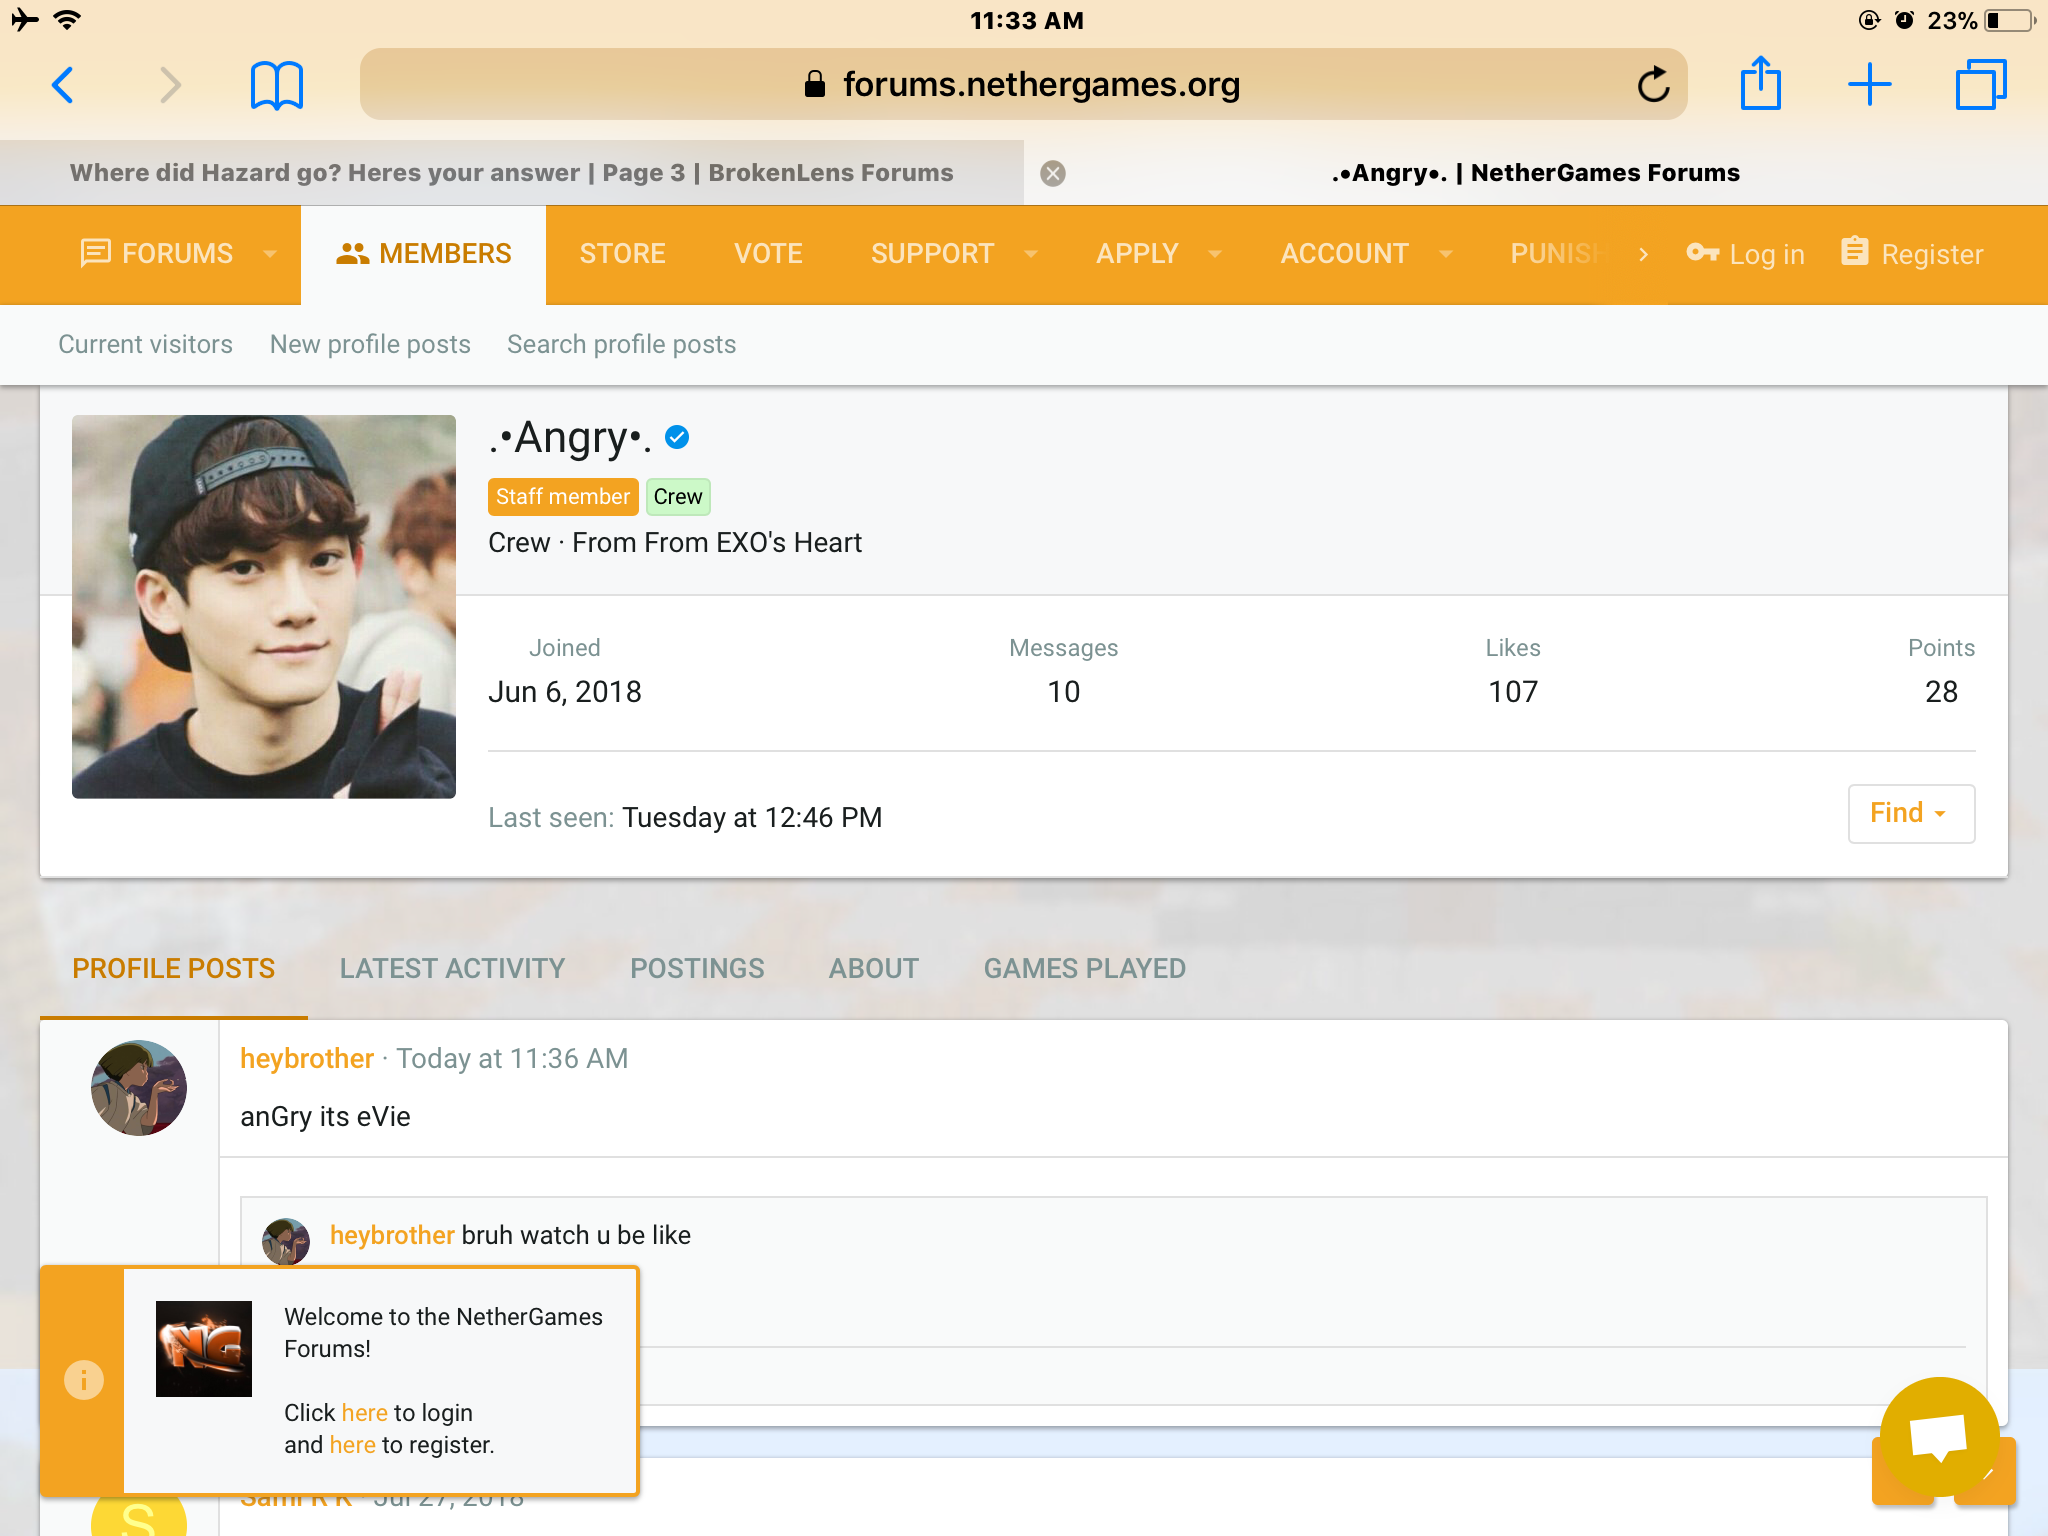View the .•Angry•. profile avatar photo
The height and width of the screenshot is (1536, 2048).
(x=264, y=607)
